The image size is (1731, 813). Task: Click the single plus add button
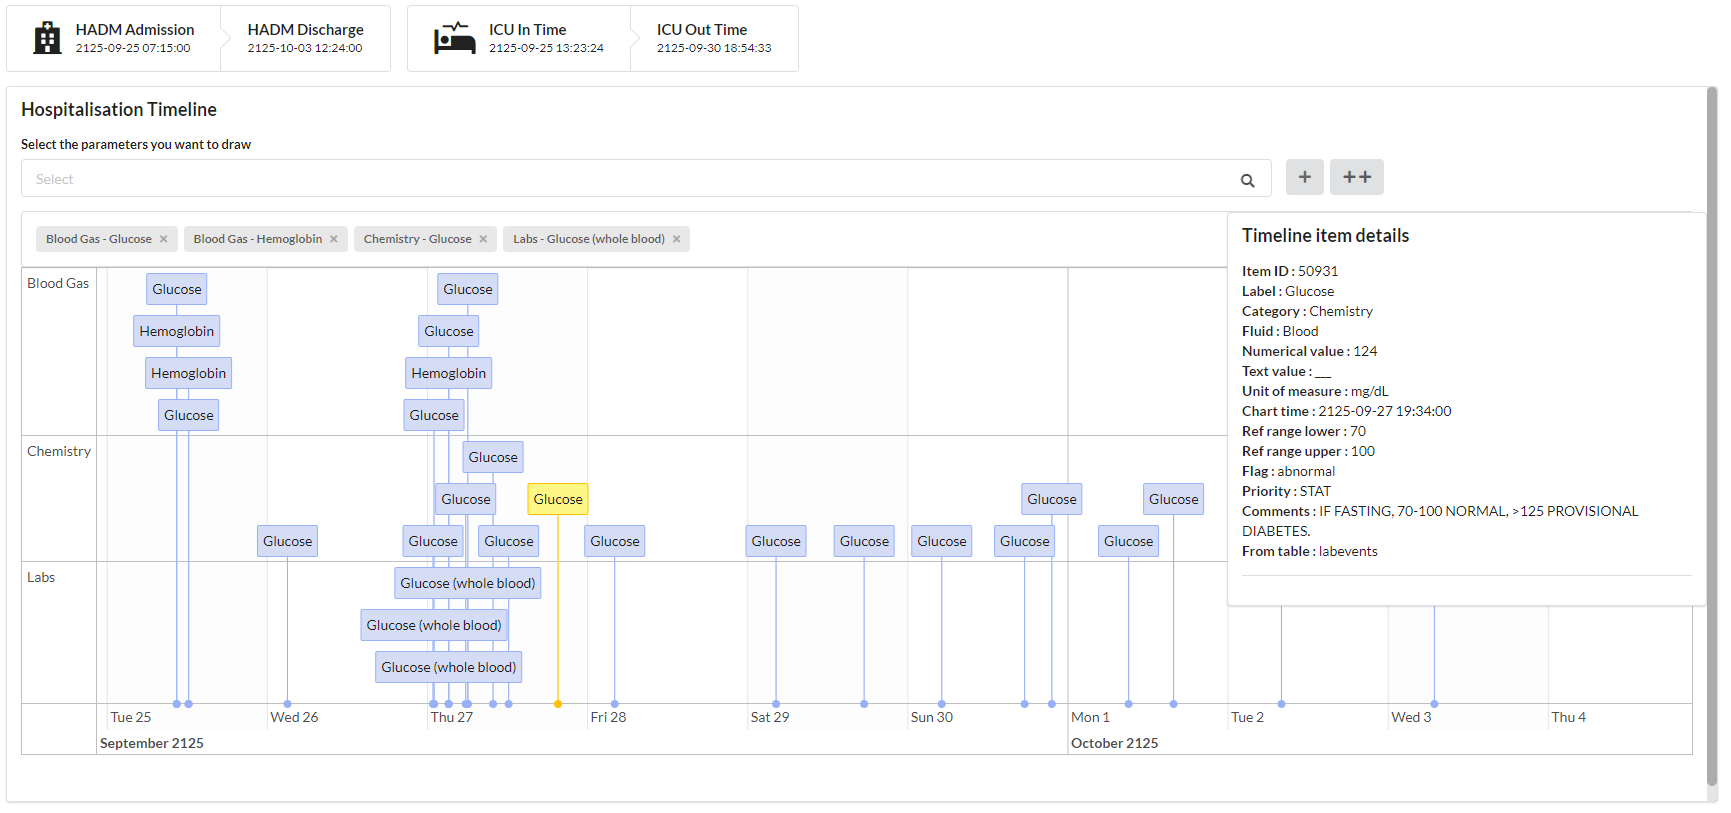click(x=1304, y=177)
